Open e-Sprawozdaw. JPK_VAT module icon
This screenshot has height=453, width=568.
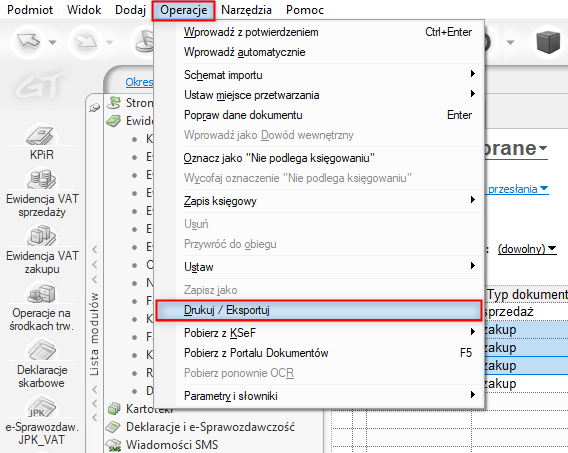[x=42, y=407]
